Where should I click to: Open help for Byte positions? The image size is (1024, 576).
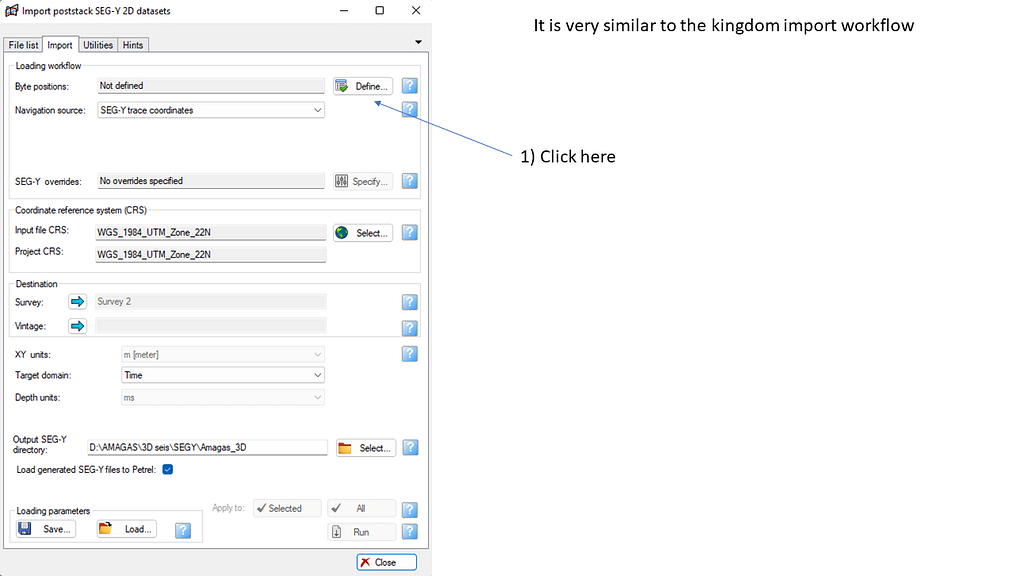(x=409, y=86)
